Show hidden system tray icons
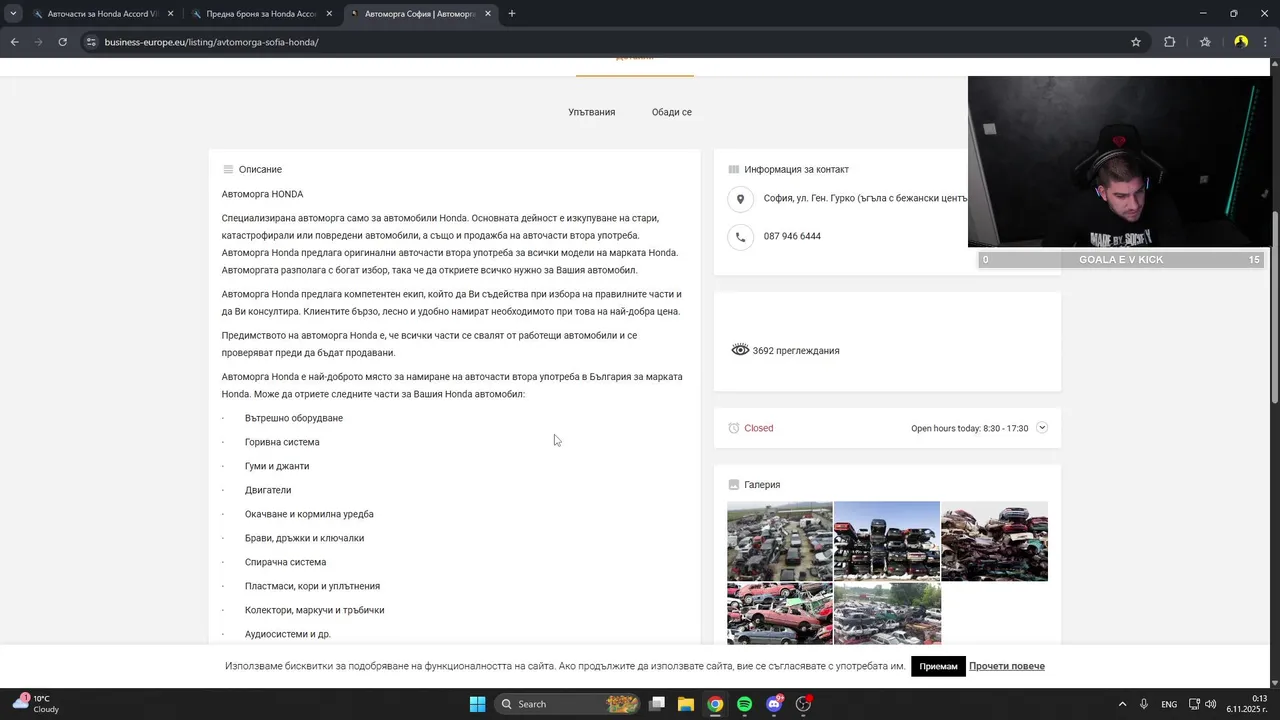The image size is (1280, 720). pyautogui.click(x=1122, y=704)
